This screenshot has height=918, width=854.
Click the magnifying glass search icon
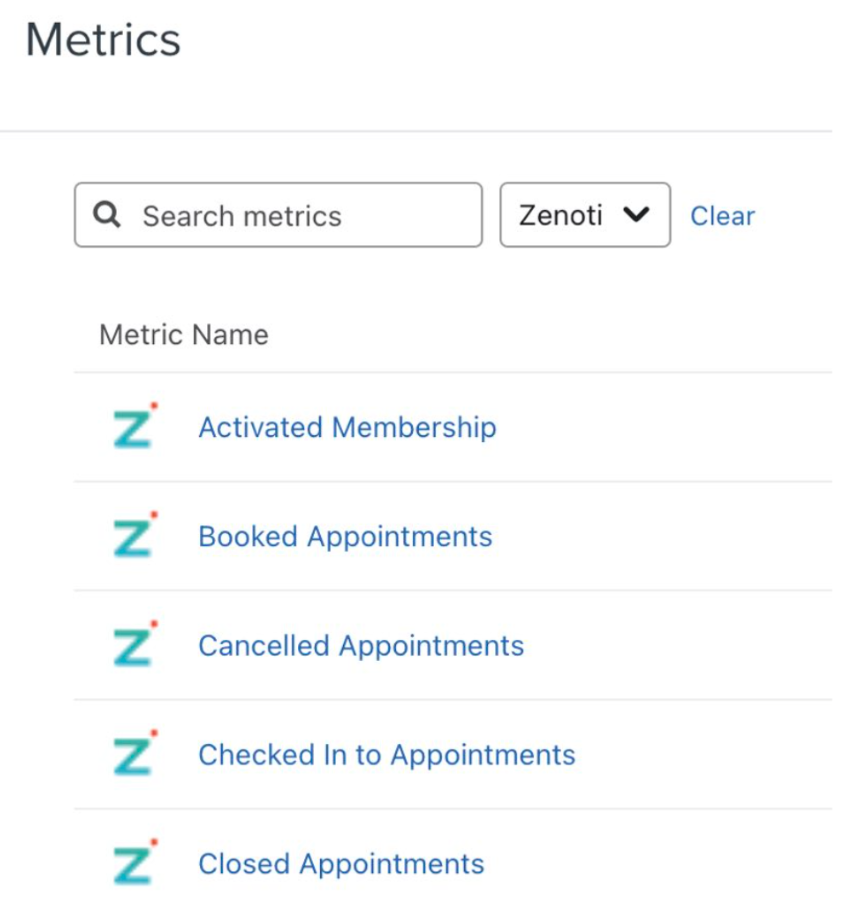(x=108, y=215)
